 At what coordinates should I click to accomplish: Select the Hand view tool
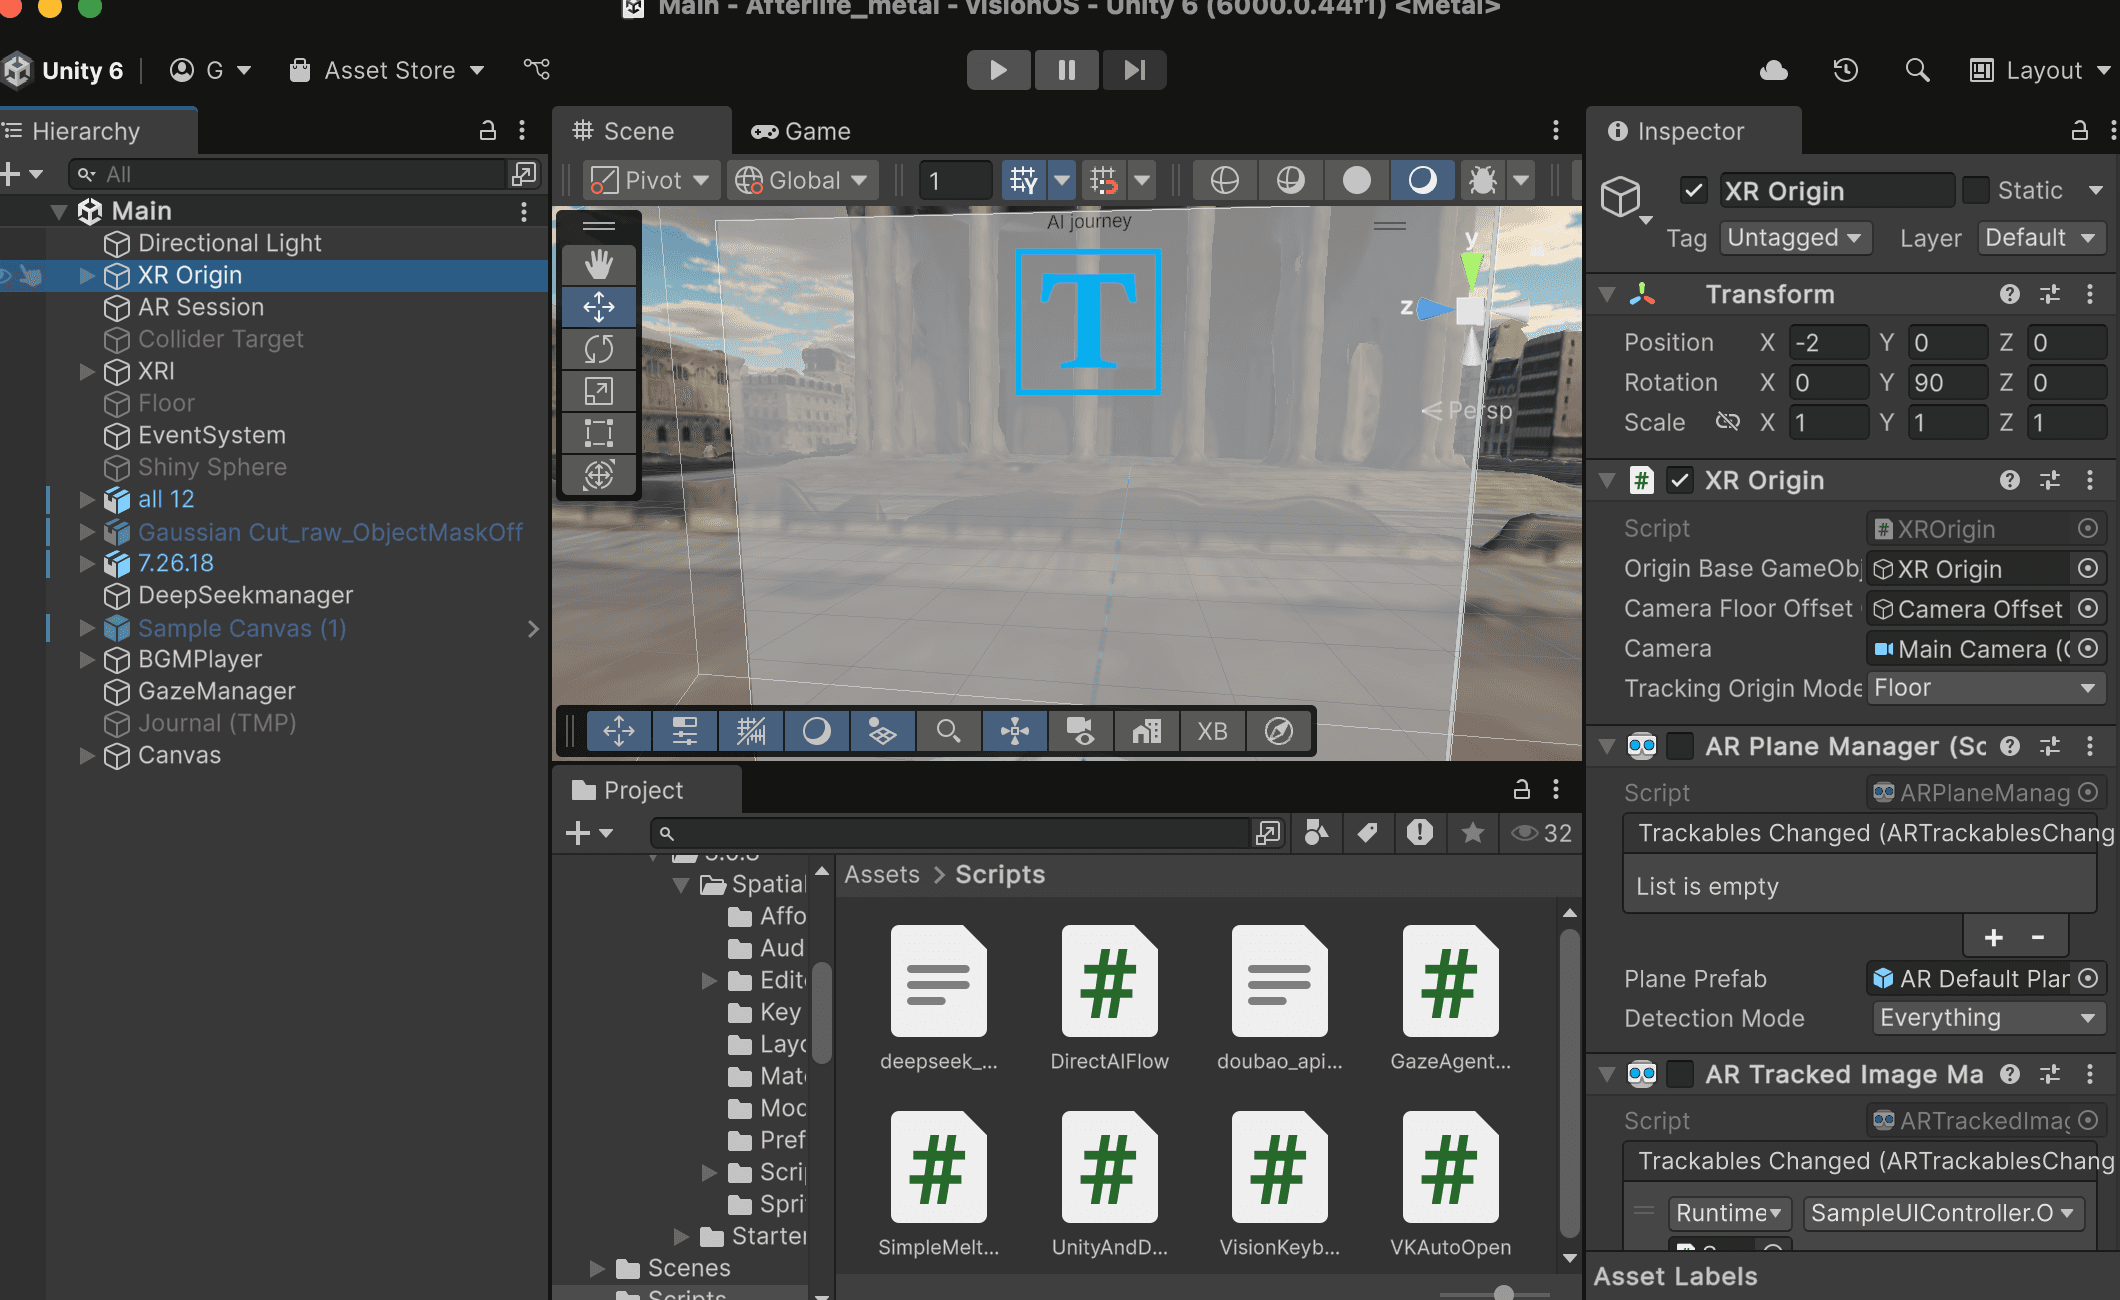[598, 265]
